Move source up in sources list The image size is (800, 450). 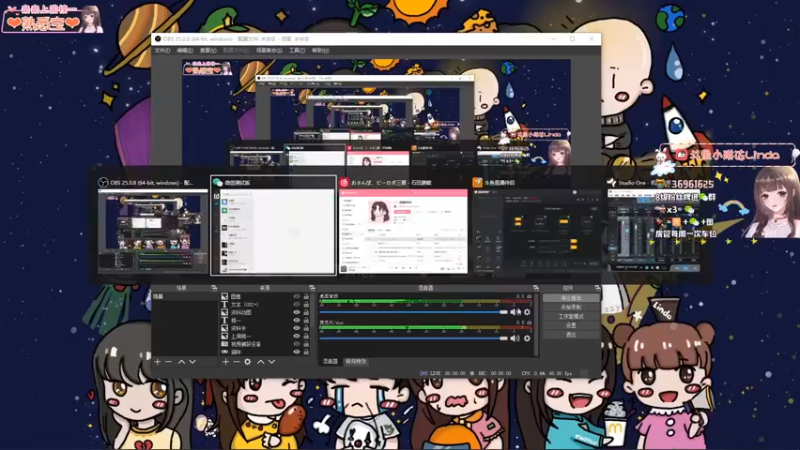tap(261, 362)
